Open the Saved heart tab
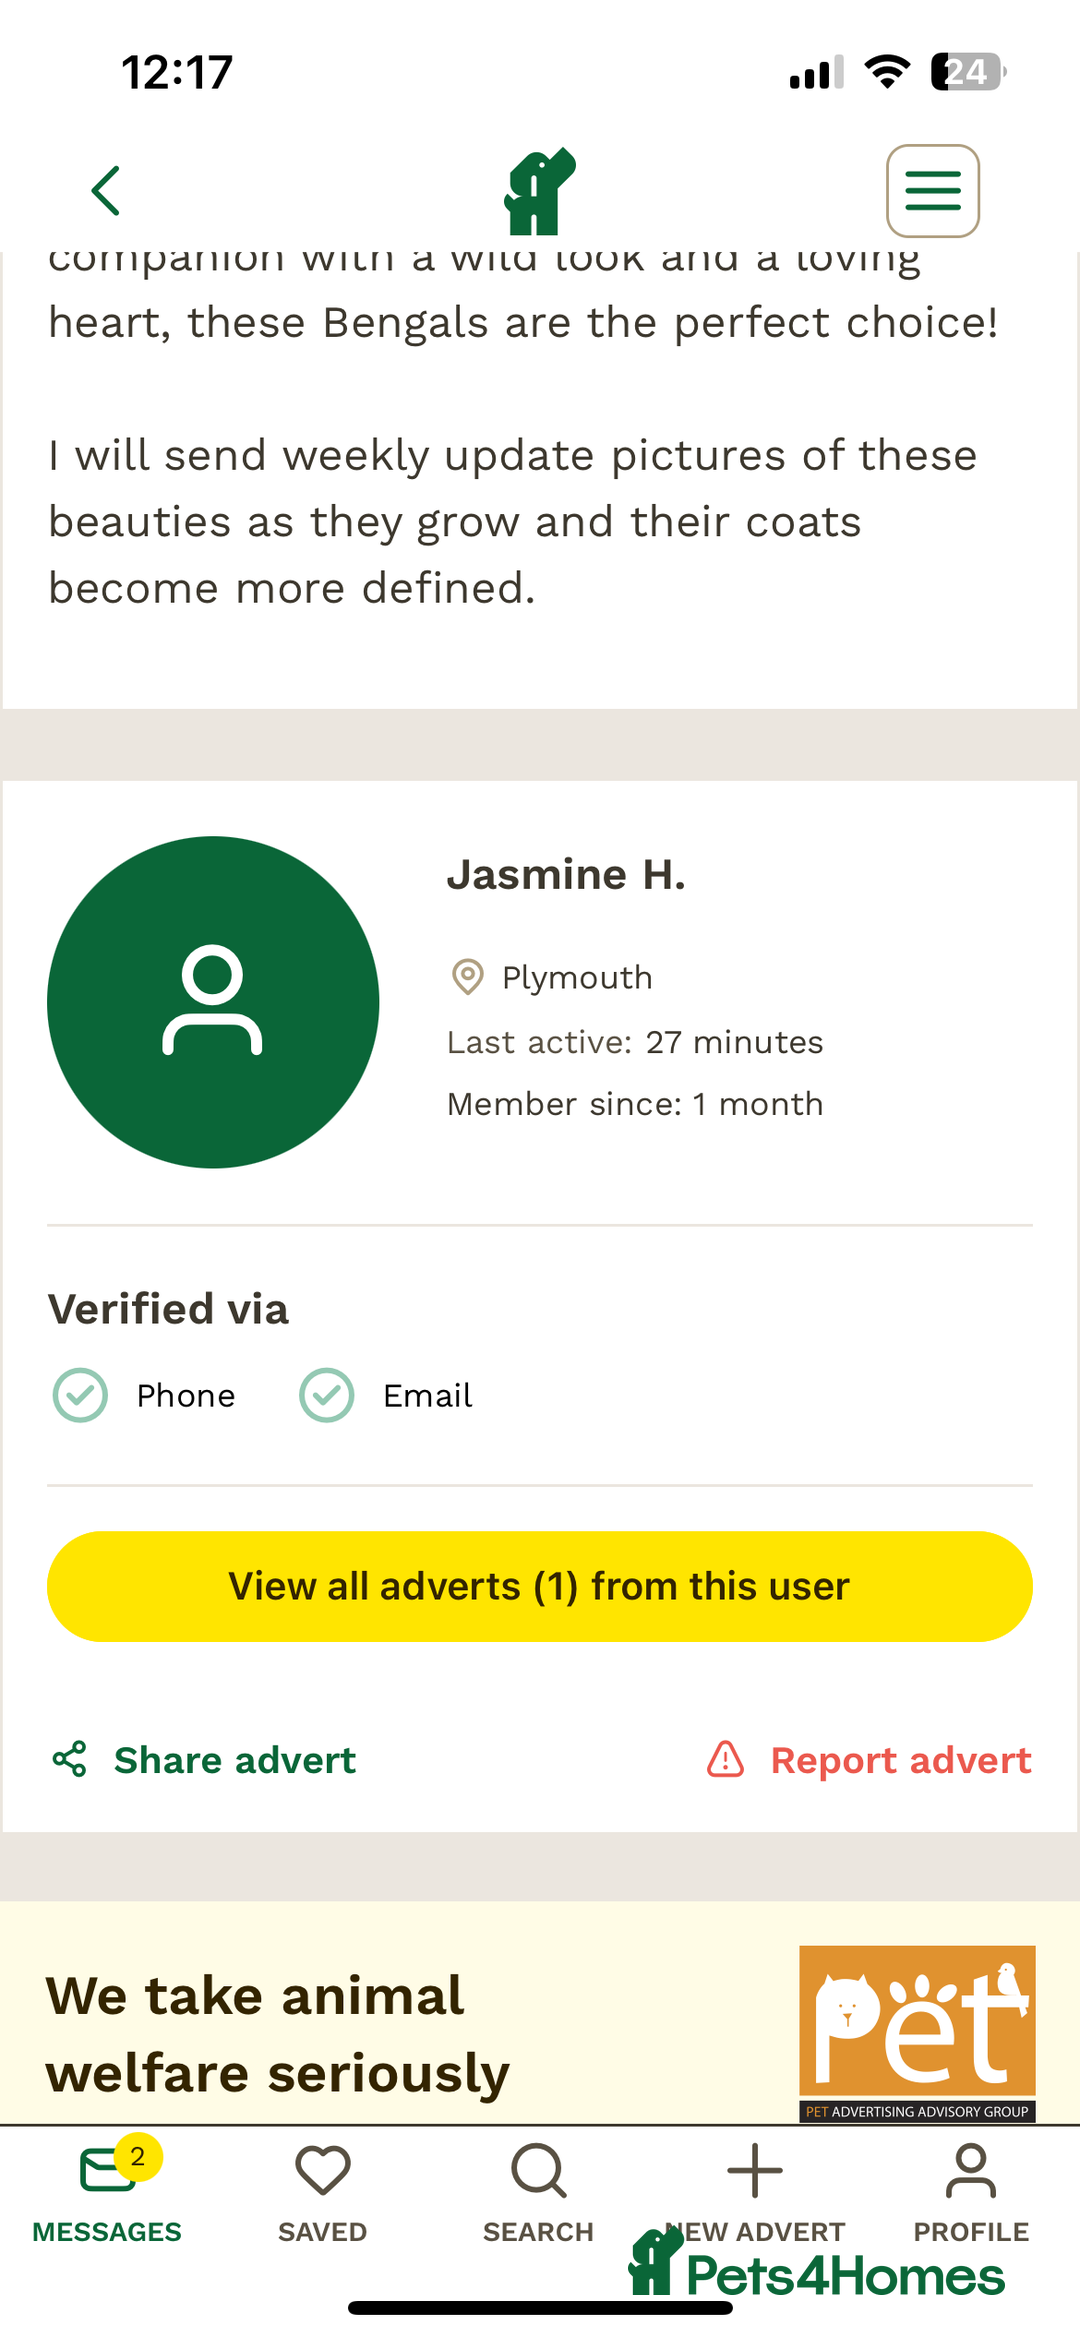 point(323,2192)
